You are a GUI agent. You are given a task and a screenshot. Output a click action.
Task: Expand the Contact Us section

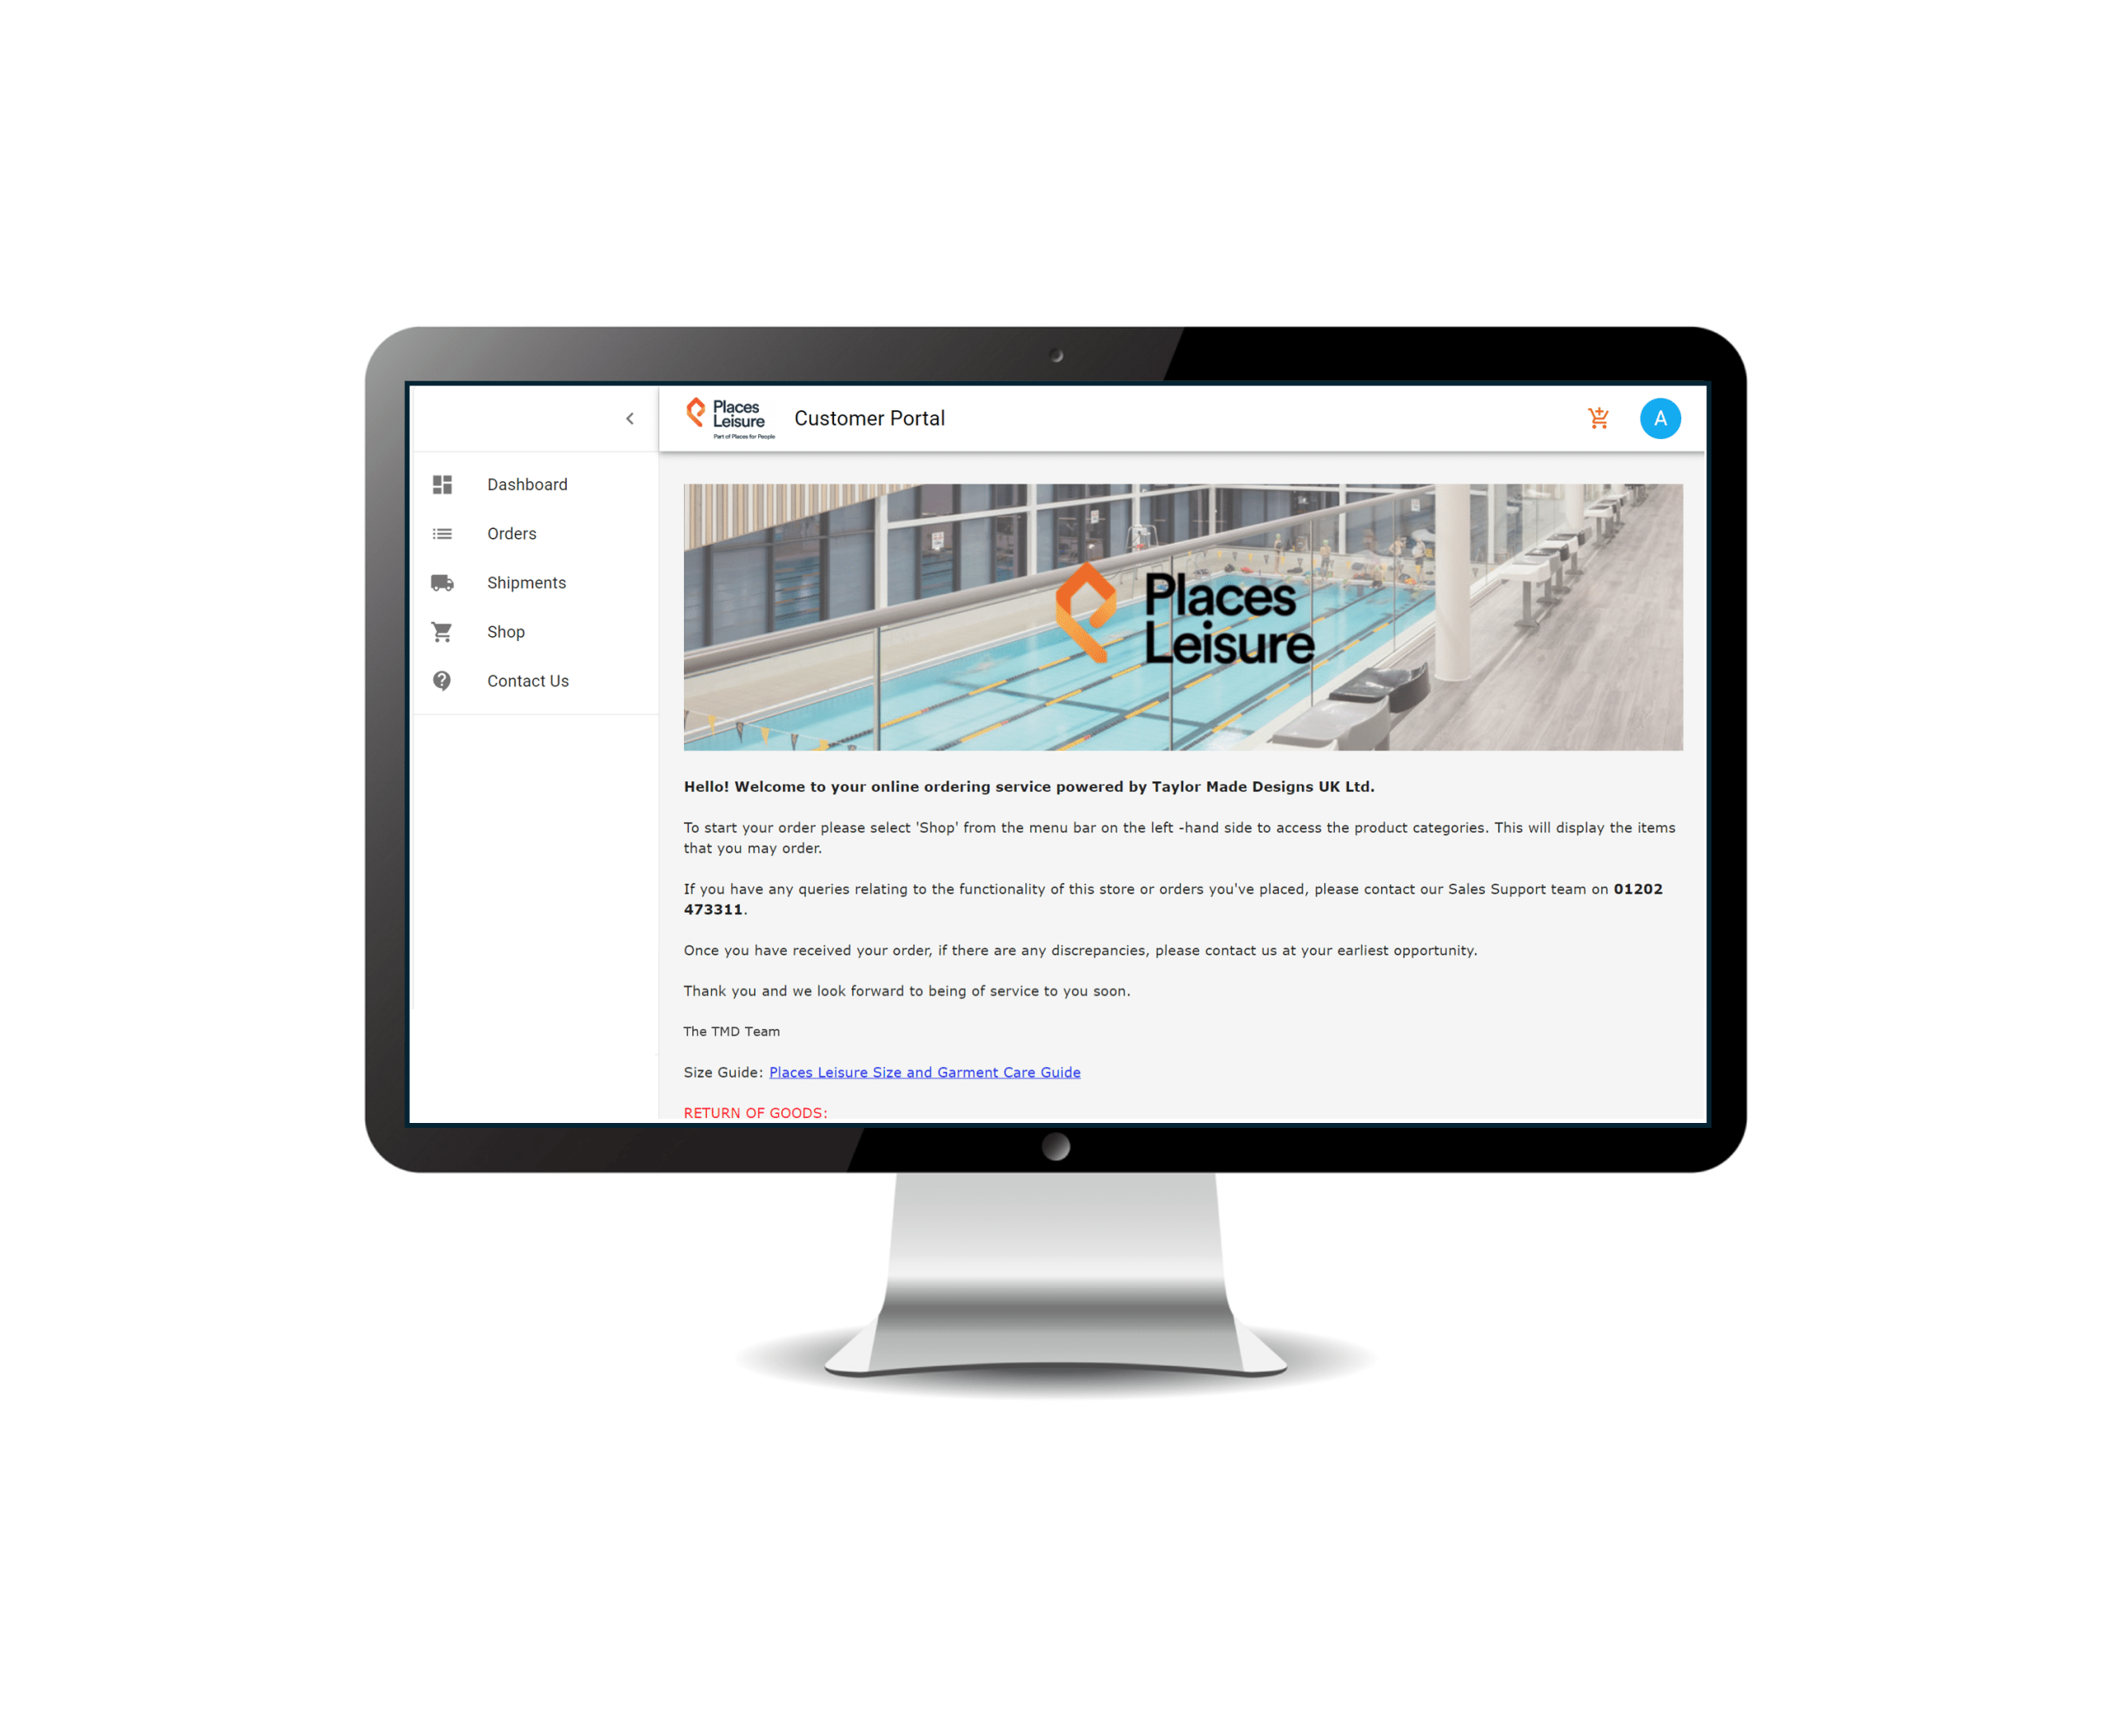526,681
